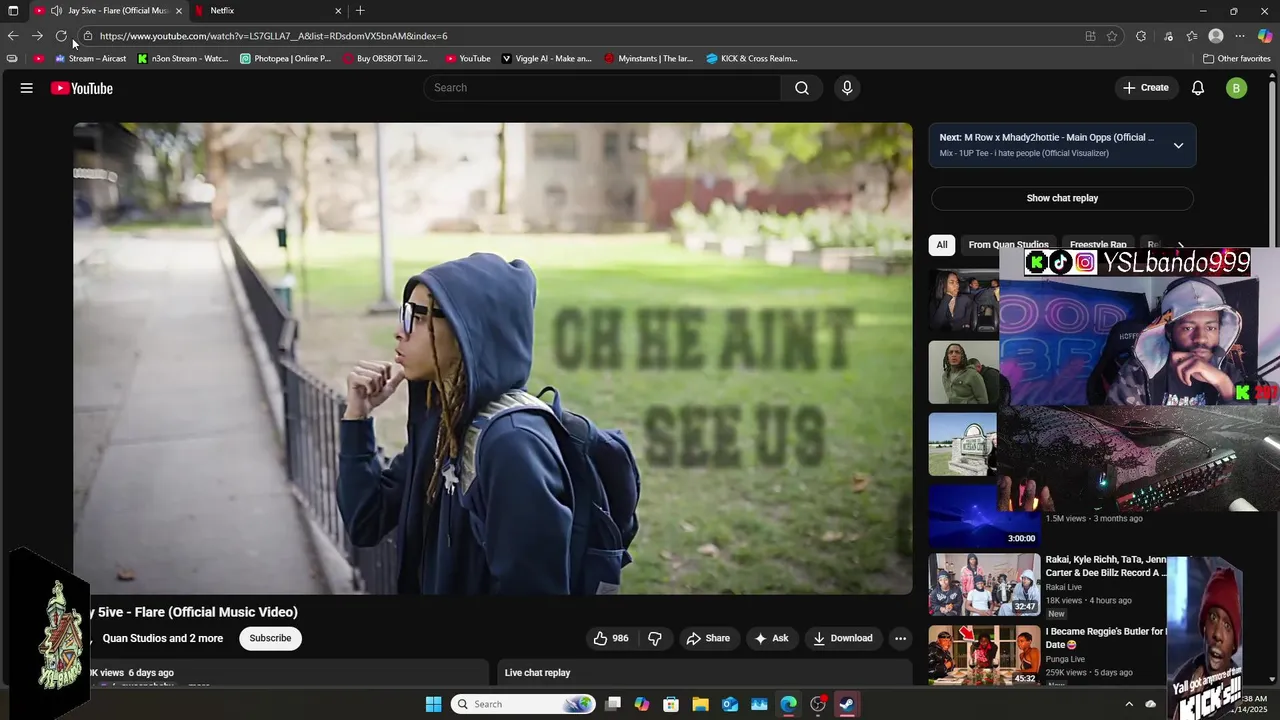Viewport: 1280px width, 720px height.
Task: Open Photopea bookmark
Action: [x=285, y=59]
